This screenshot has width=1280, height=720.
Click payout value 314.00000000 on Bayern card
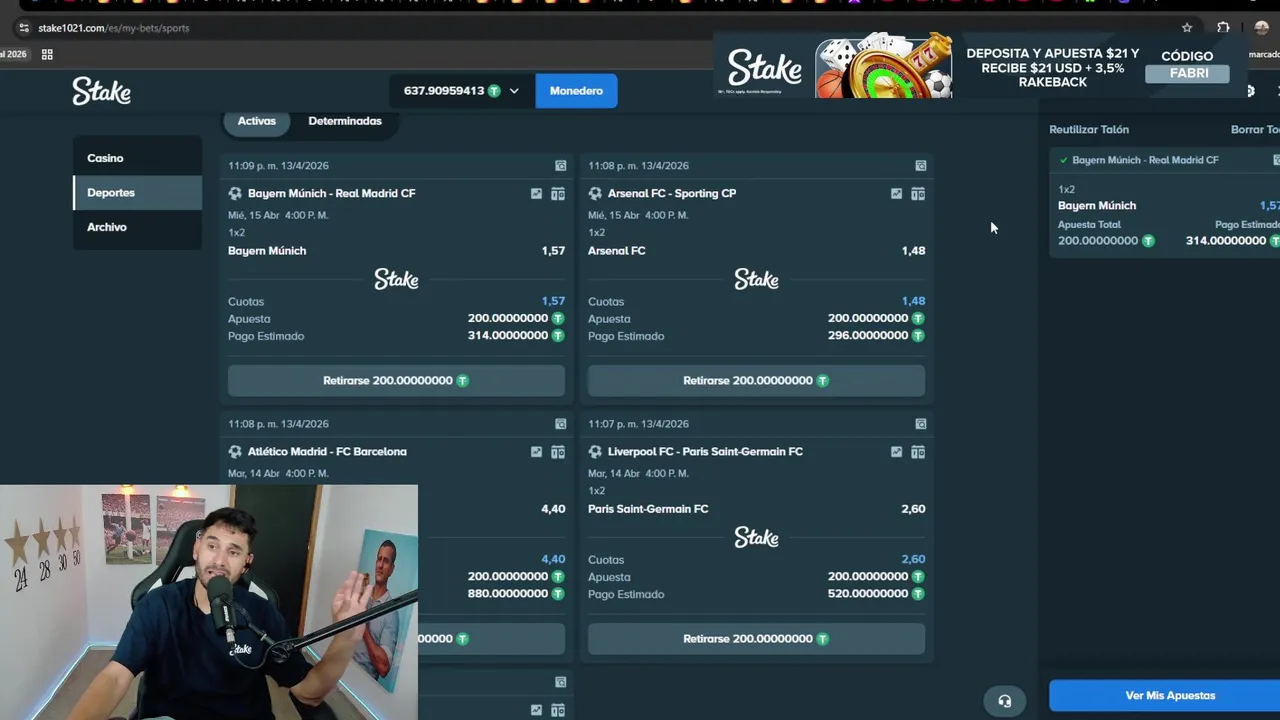point(508,336)
